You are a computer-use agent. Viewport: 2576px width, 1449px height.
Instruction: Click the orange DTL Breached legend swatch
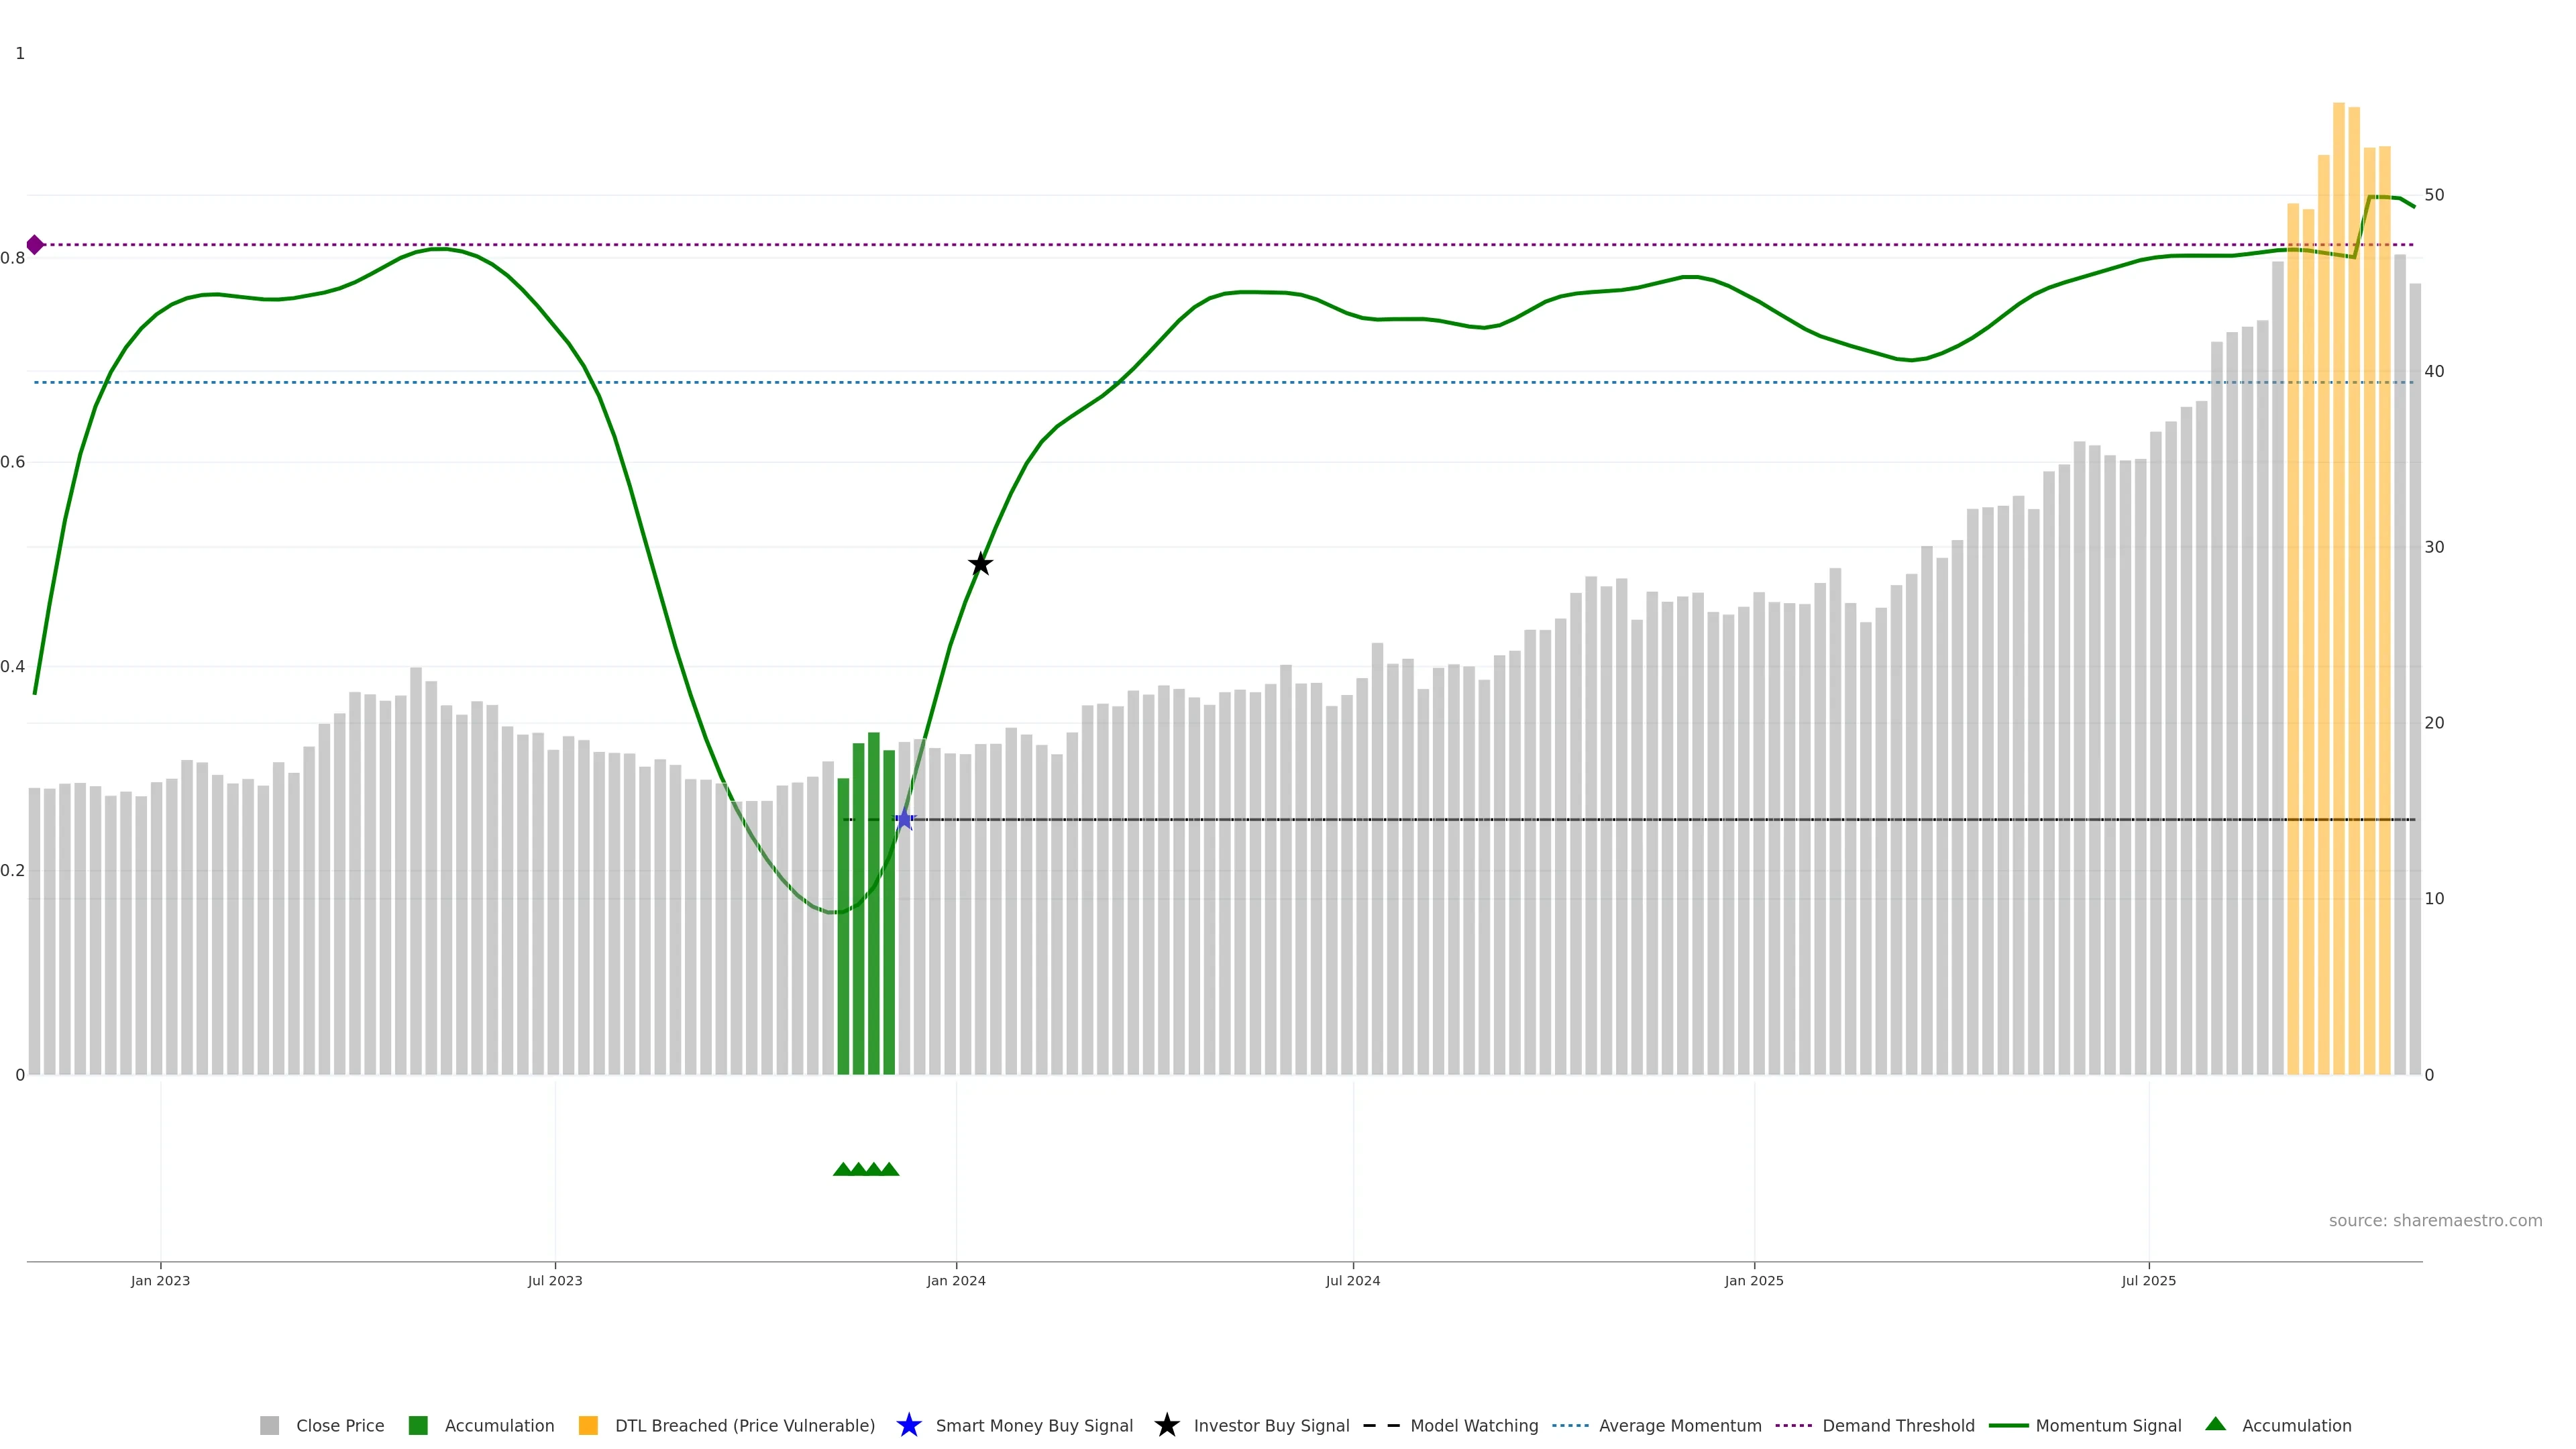coord(588,1425)
